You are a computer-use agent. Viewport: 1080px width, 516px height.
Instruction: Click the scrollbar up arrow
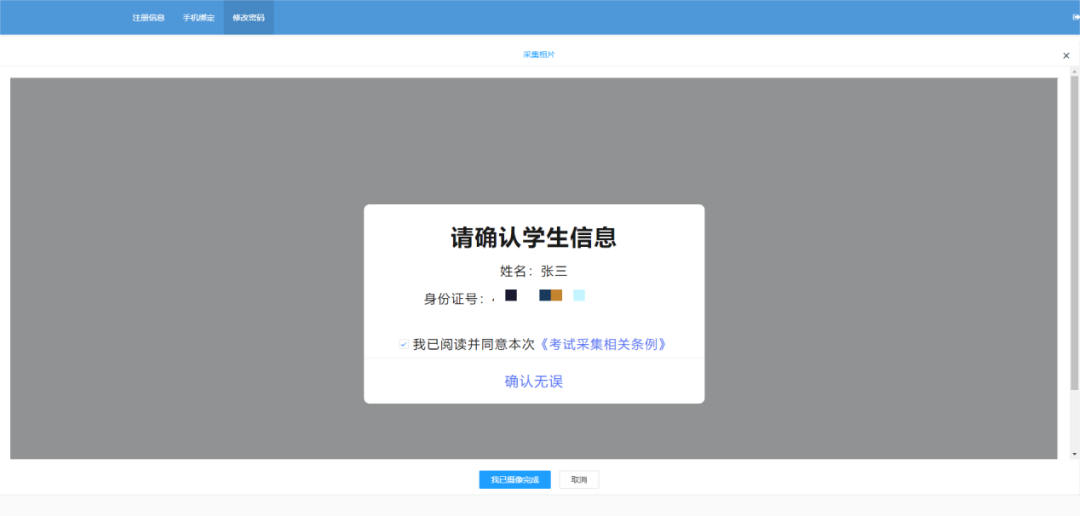point(1074,72)
